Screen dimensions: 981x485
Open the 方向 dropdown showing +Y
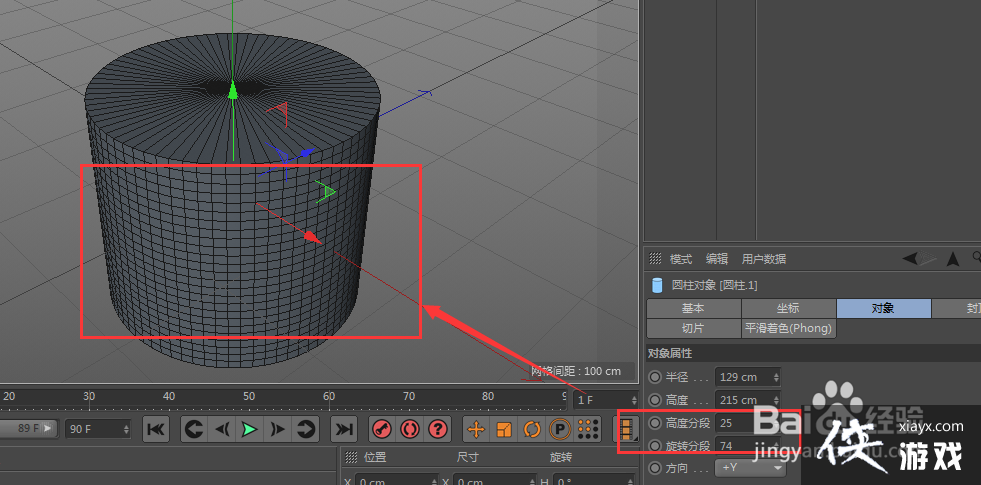pos(750,468)
